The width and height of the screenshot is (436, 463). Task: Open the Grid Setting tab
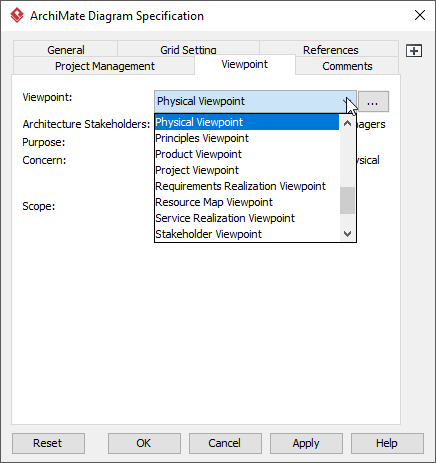click(x=188, y=49)
